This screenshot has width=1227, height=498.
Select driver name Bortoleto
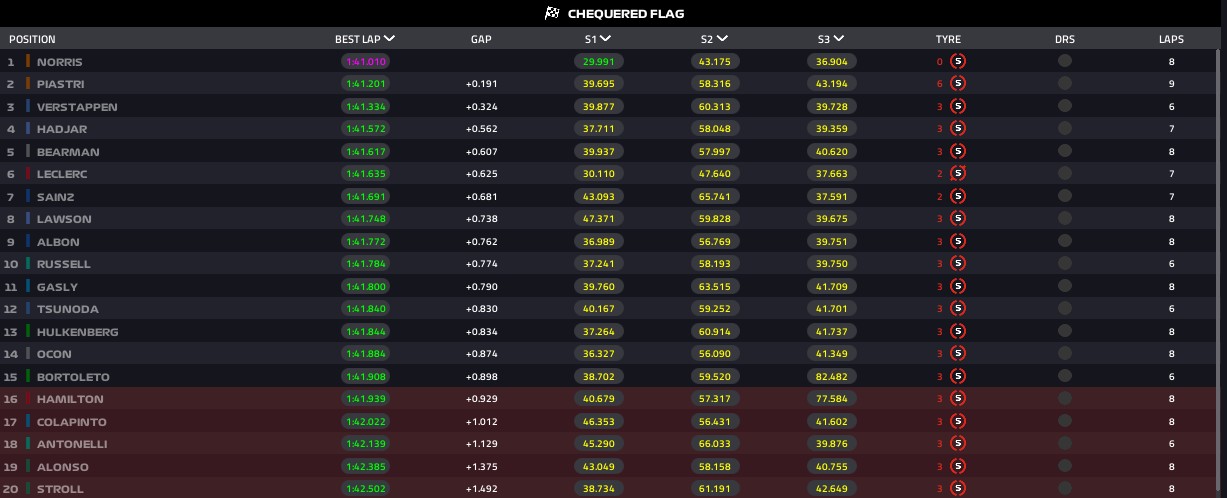pos(73,377)
